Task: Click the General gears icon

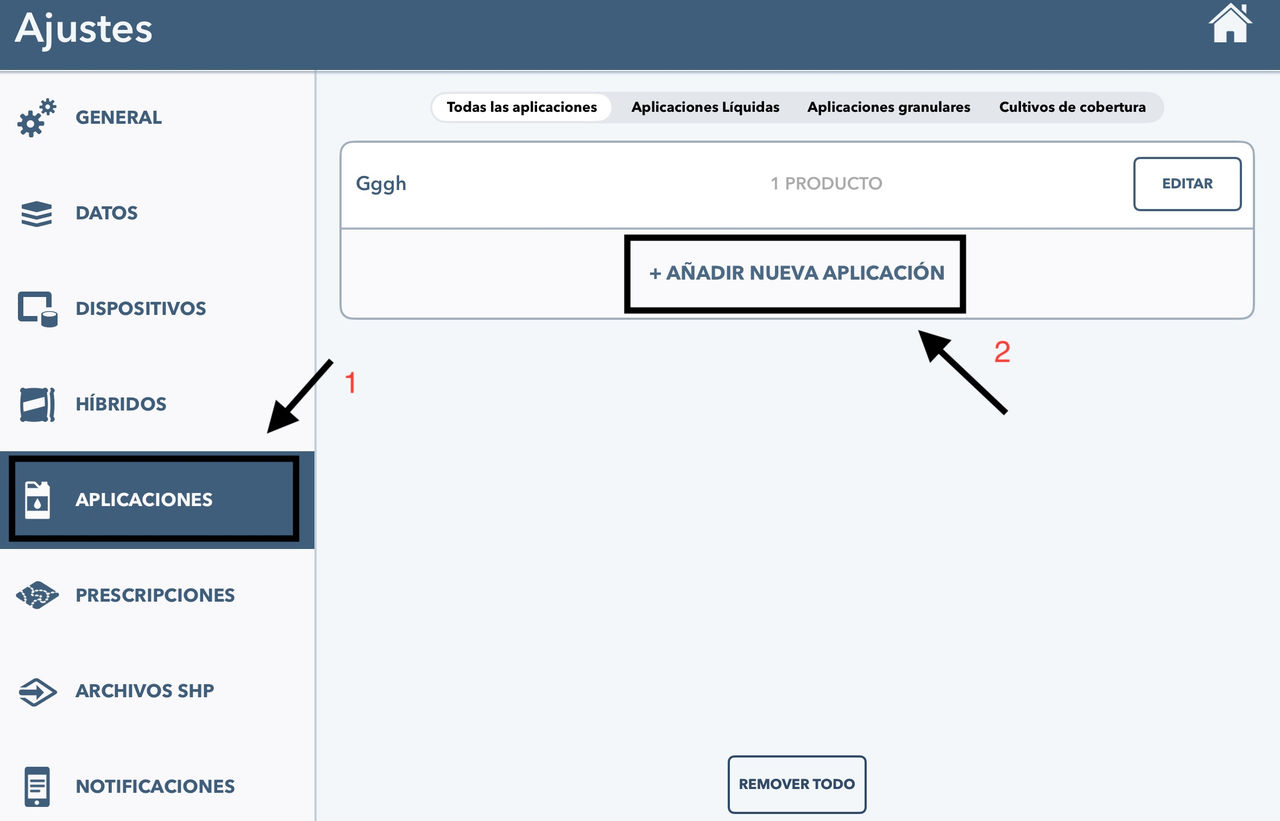Action: coord(37,118)
